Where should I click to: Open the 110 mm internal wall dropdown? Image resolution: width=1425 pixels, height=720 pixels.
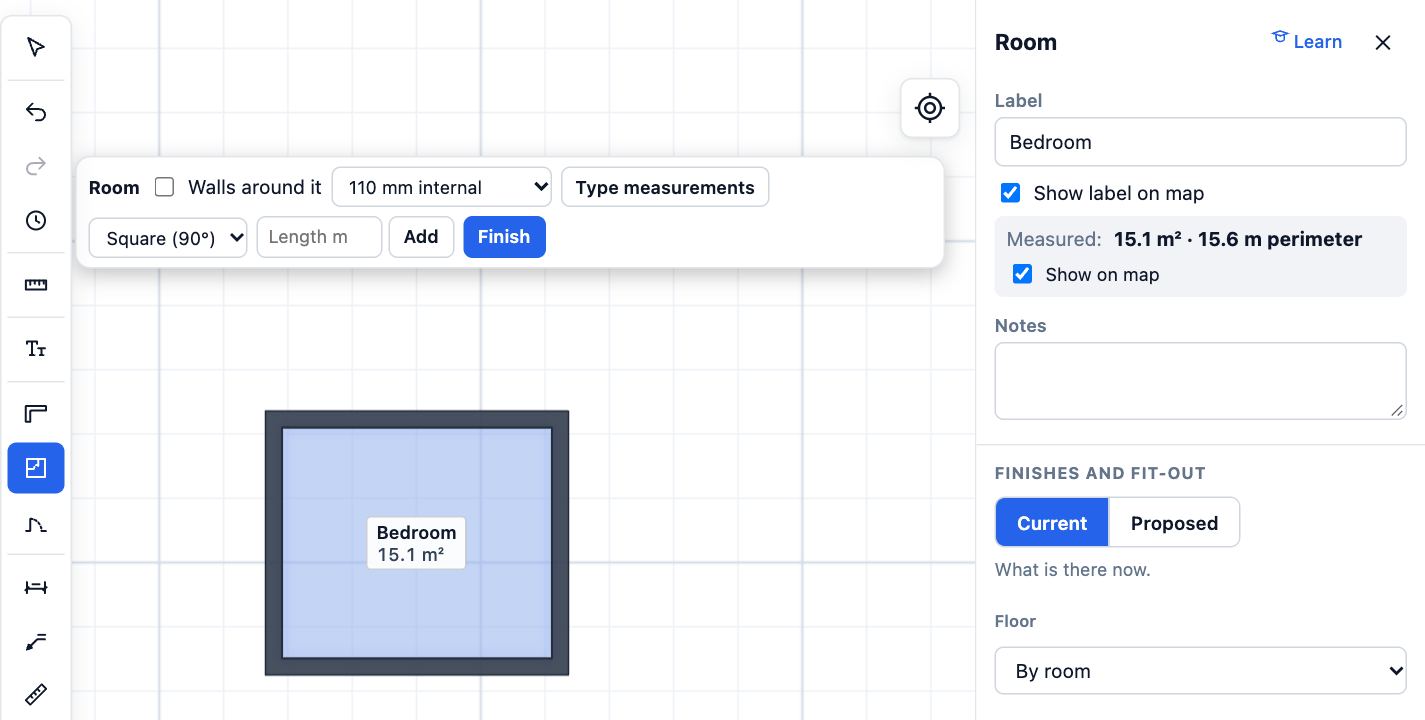tap(442, 187)
